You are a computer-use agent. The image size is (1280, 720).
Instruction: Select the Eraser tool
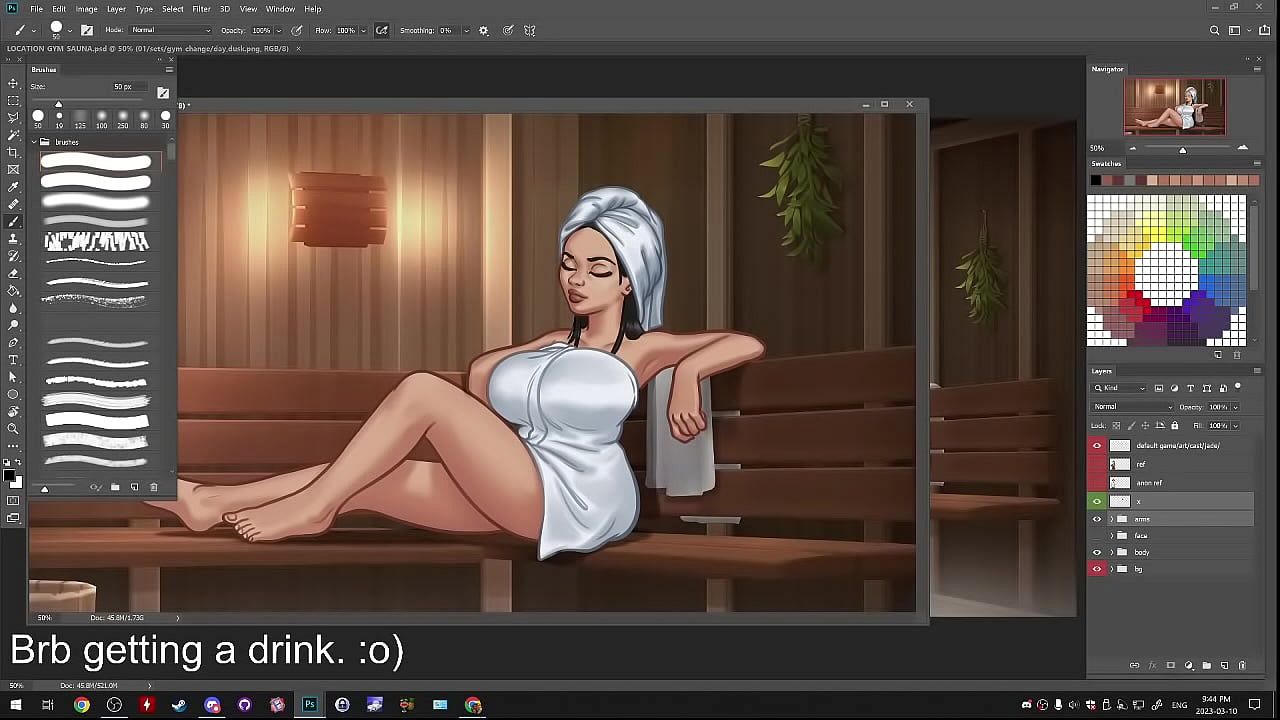click(x=13, y=273)
